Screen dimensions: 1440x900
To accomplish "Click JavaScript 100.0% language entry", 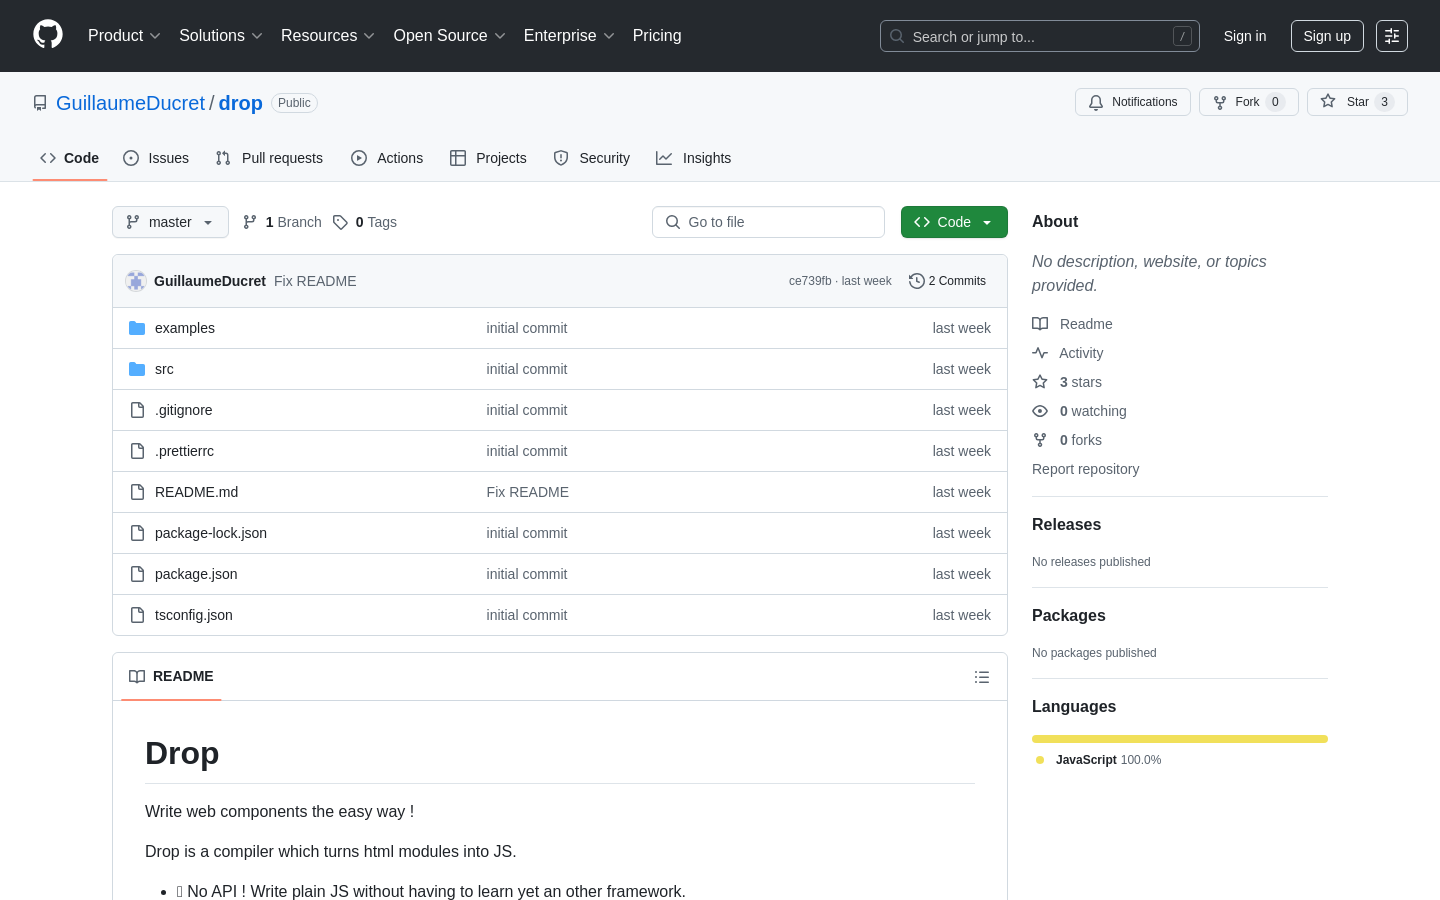I will click(1099, 760).
